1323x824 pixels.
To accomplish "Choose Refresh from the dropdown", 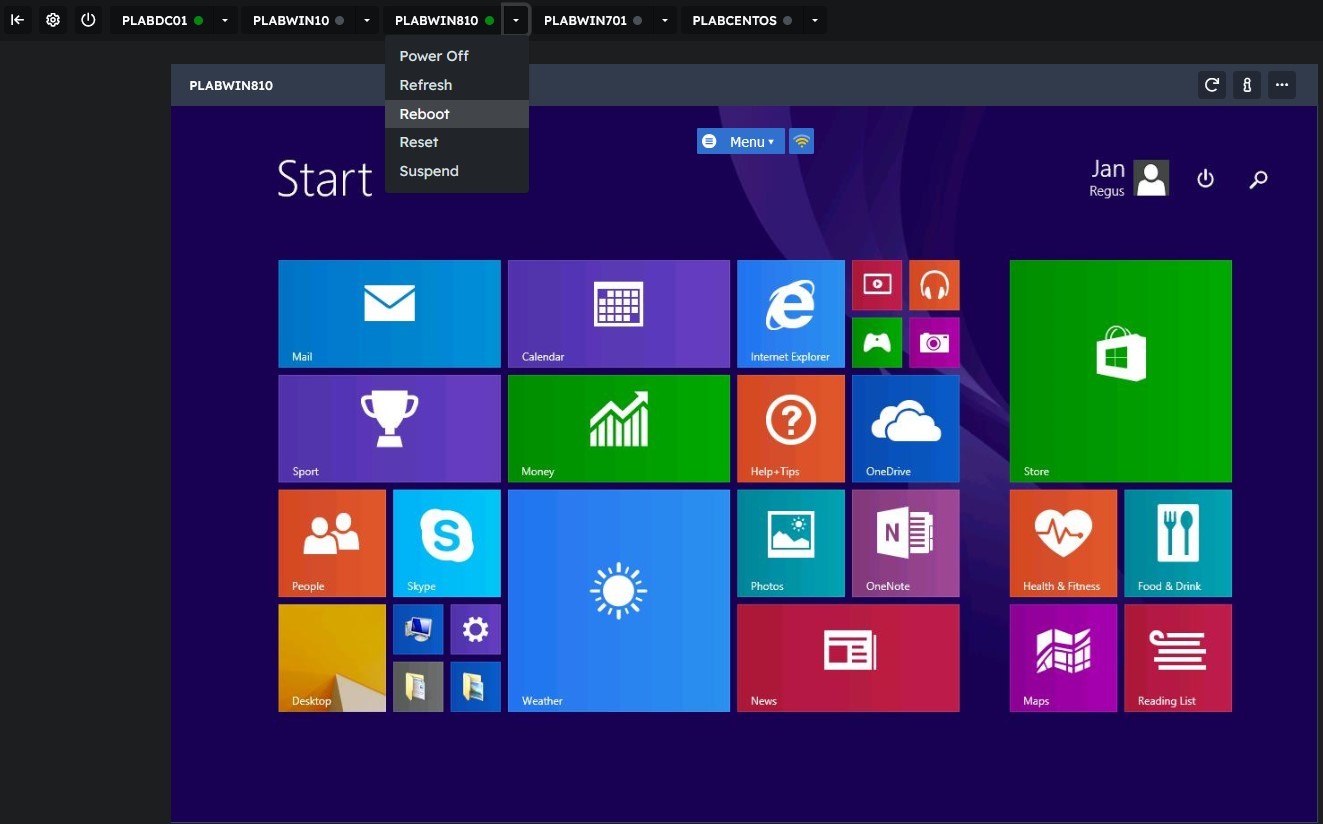I will (457, 85).
